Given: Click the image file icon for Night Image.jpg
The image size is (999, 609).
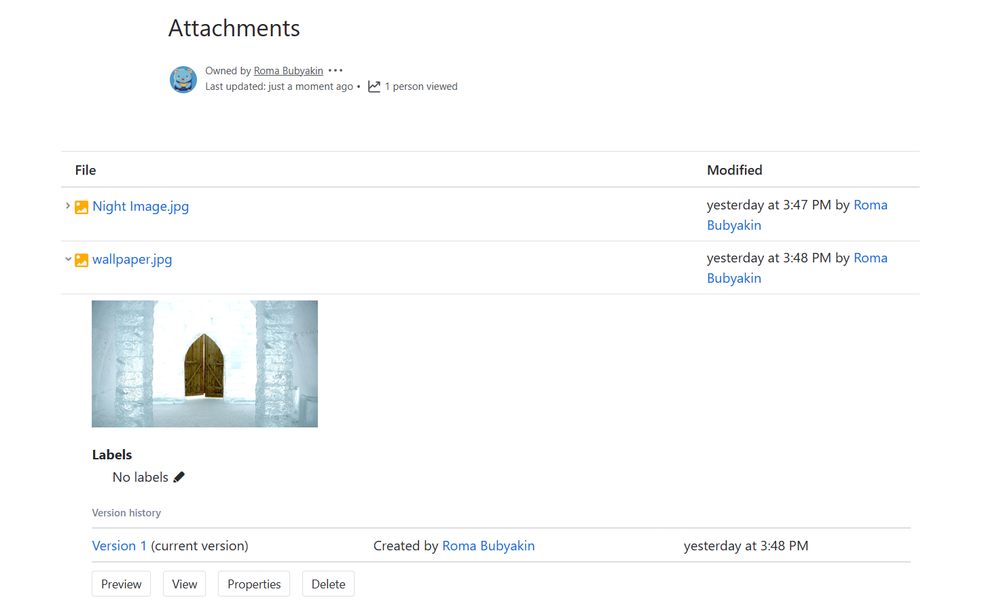Looking at the screenshot, I should click(x=82, y=207).
